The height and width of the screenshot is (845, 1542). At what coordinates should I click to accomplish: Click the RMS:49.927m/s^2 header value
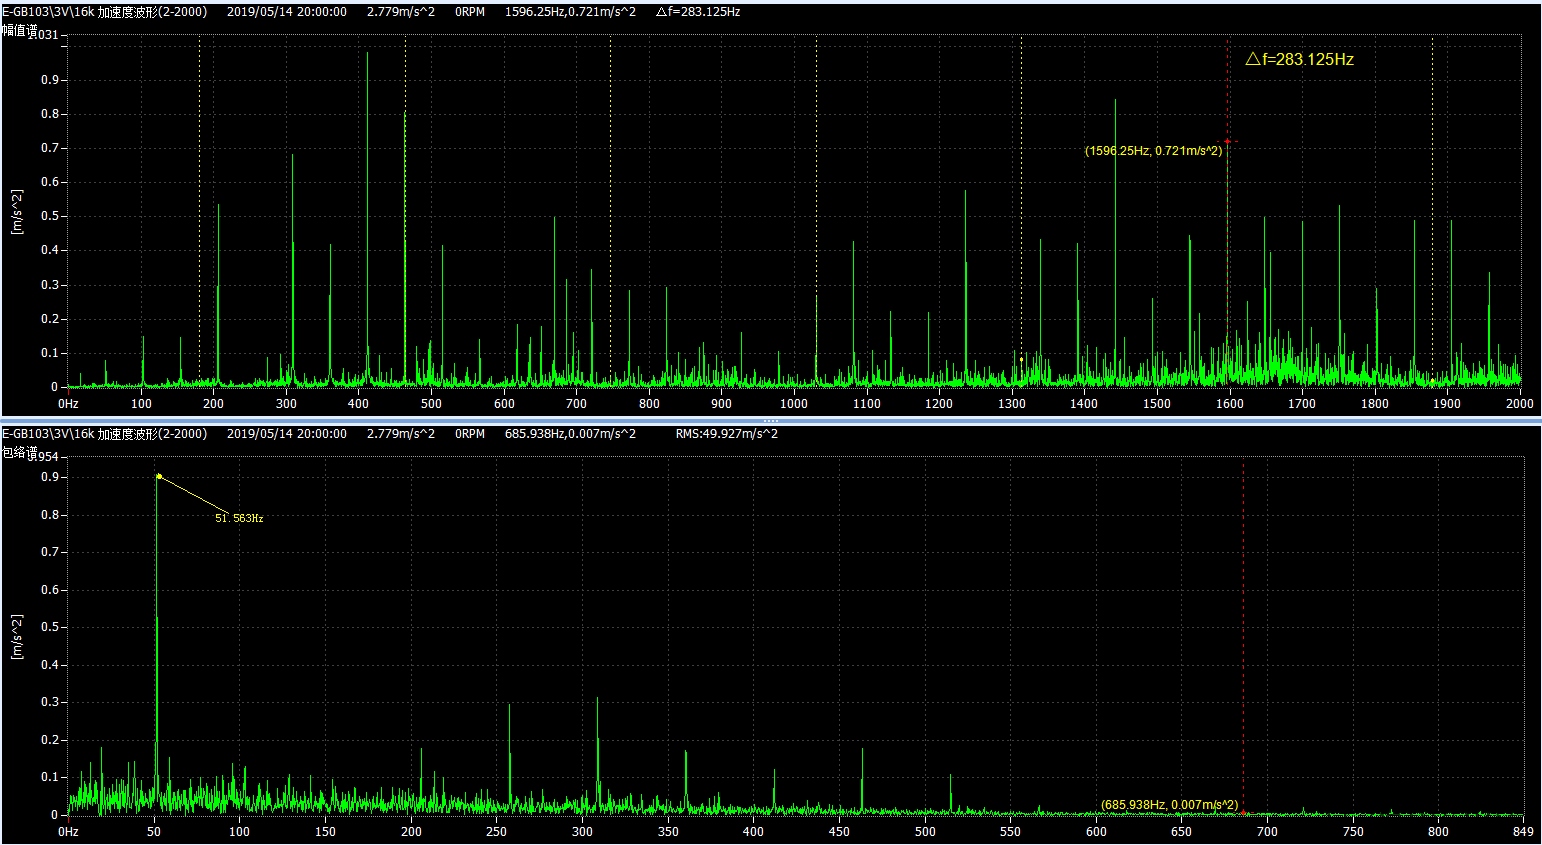[726, 434]
